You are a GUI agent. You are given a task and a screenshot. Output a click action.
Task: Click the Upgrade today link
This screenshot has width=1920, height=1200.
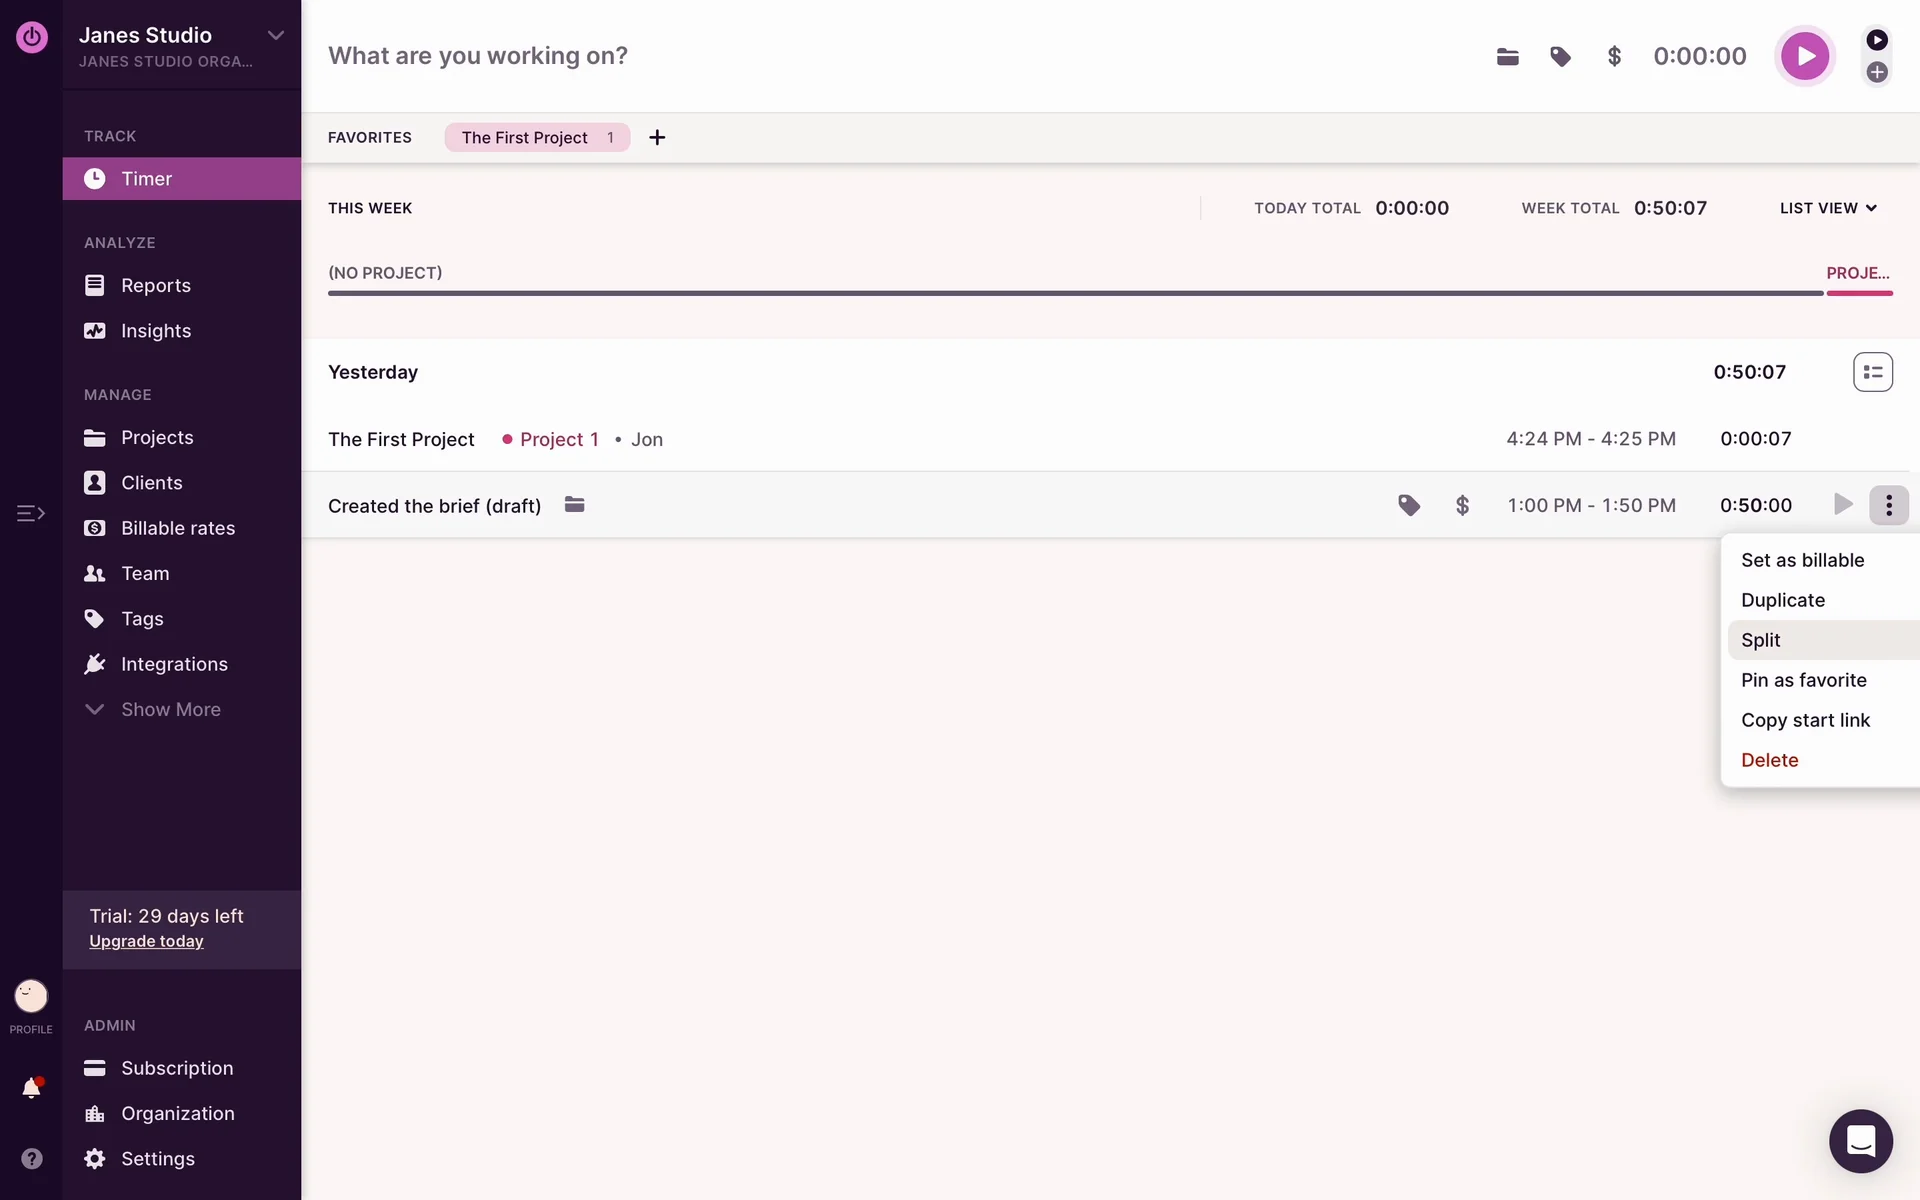pyautogui.click(x=146, y=941)
